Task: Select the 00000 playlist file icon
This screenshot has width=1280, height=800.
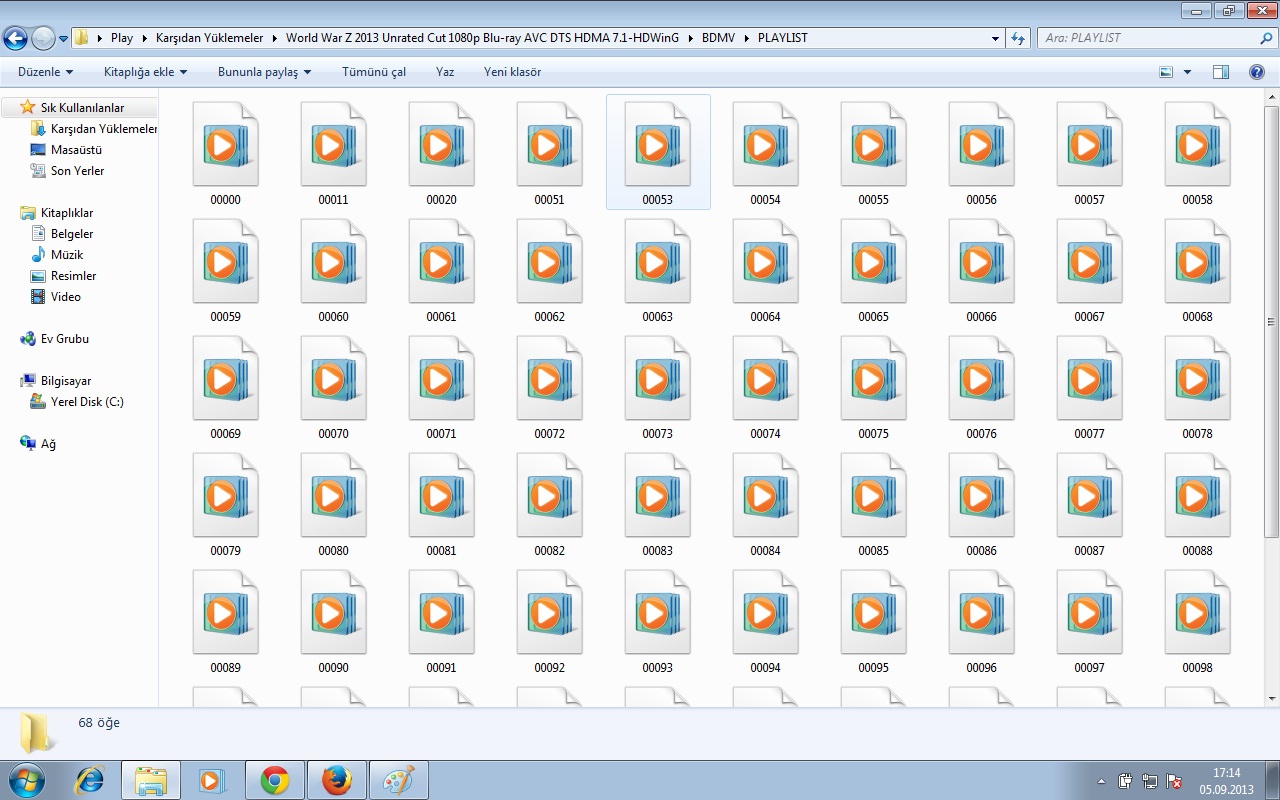Action: coord(225,145)
